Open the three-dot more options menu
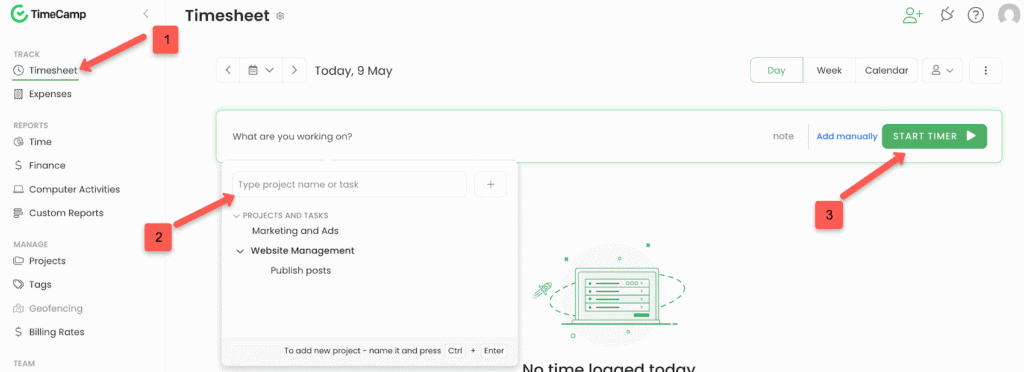The width and height of the screenshot is (1024, 372). pyautogui.click(x=985, y=70)
